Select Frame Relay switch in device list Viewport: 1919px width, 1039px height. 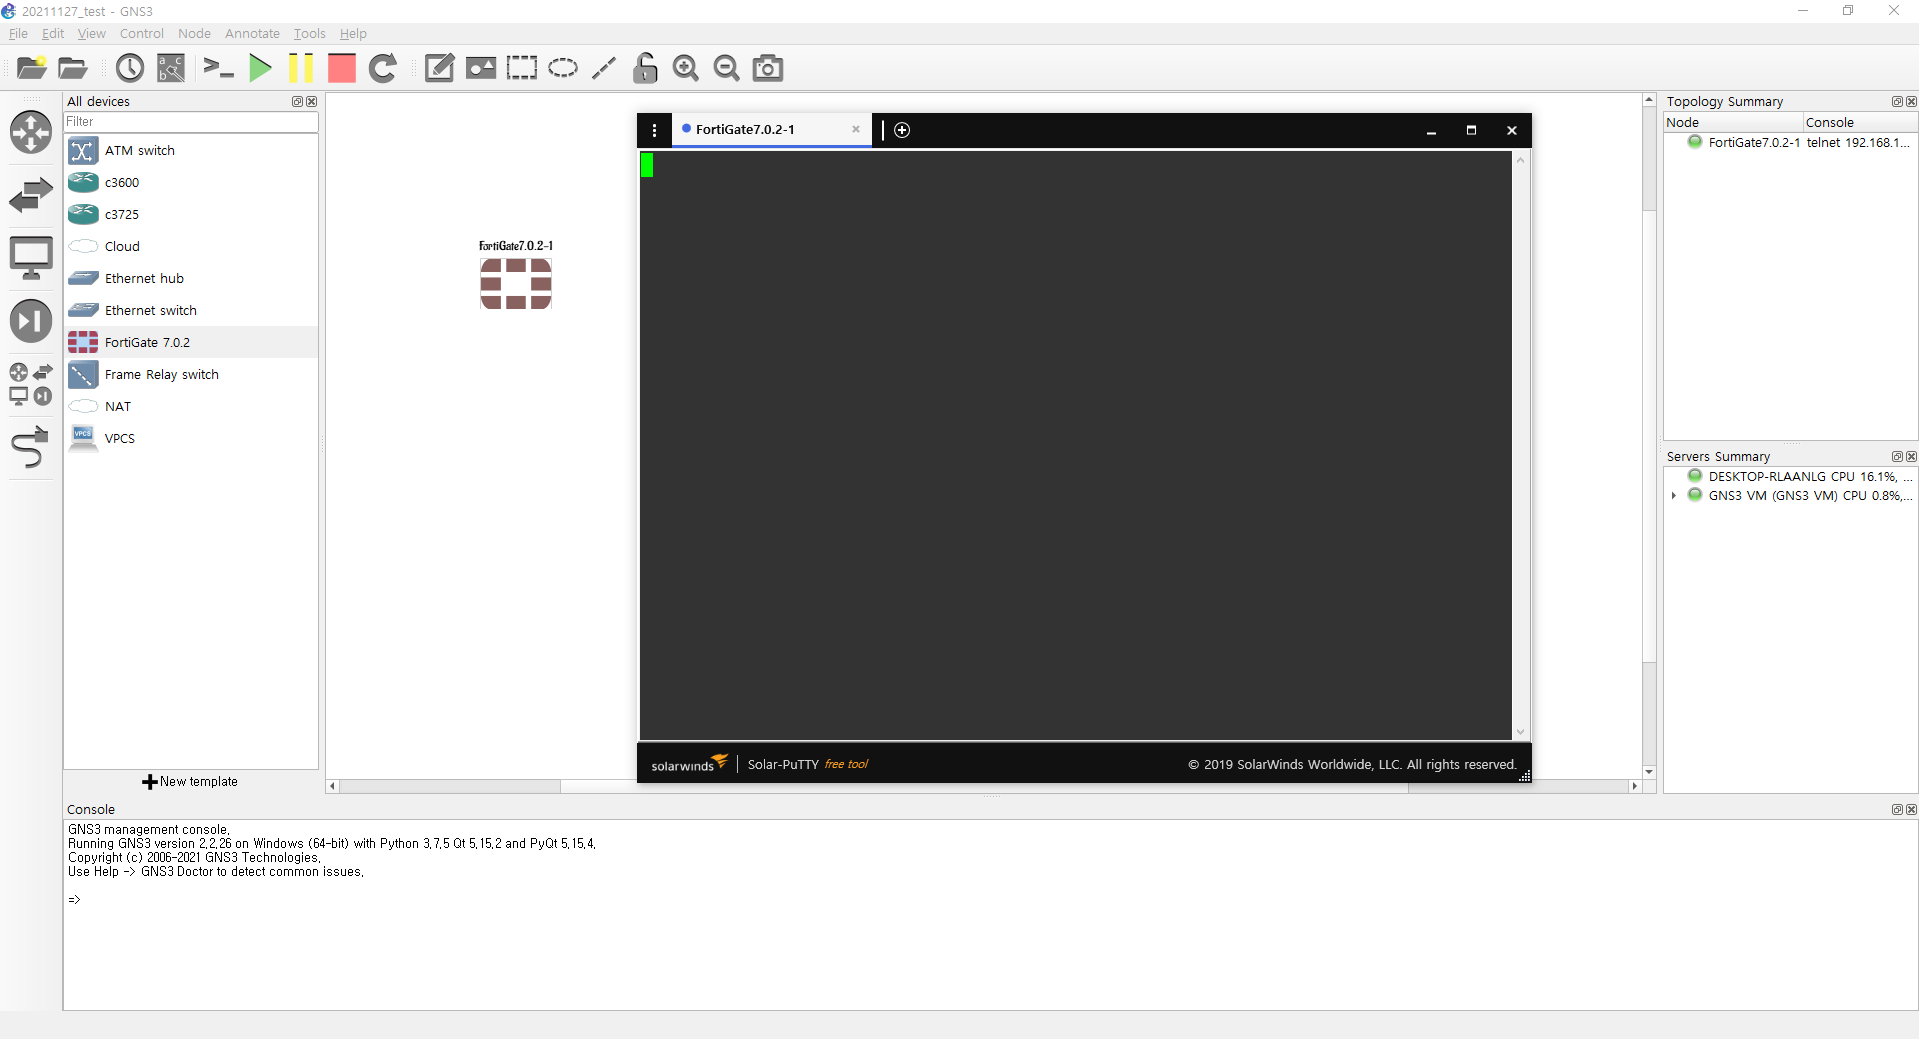(191, 374)
